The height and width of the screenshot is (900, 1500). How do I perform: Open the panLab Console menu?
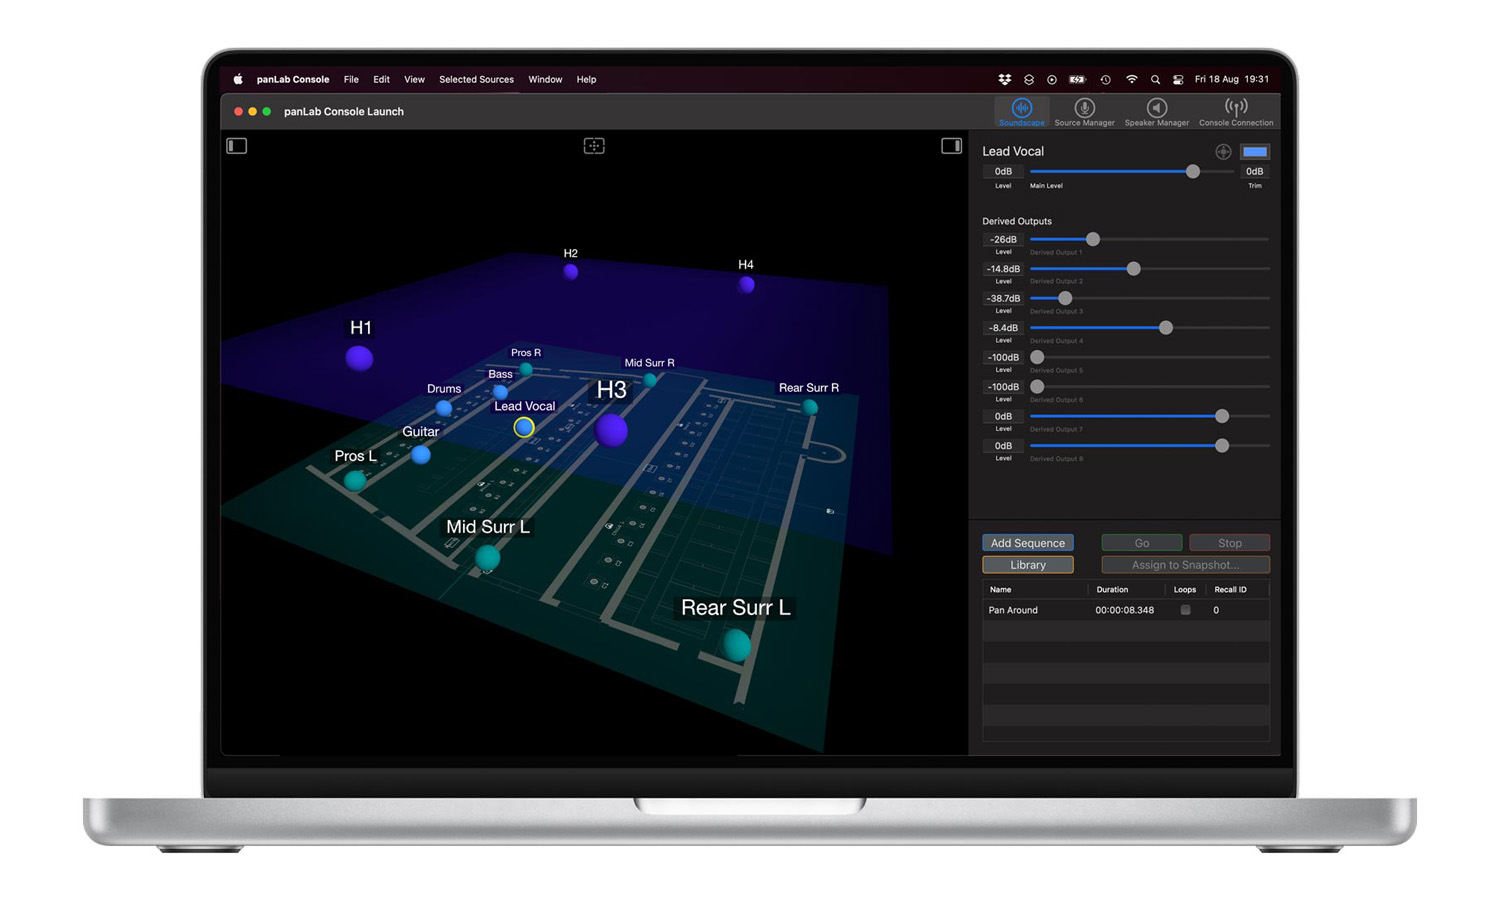pos(293,79)
